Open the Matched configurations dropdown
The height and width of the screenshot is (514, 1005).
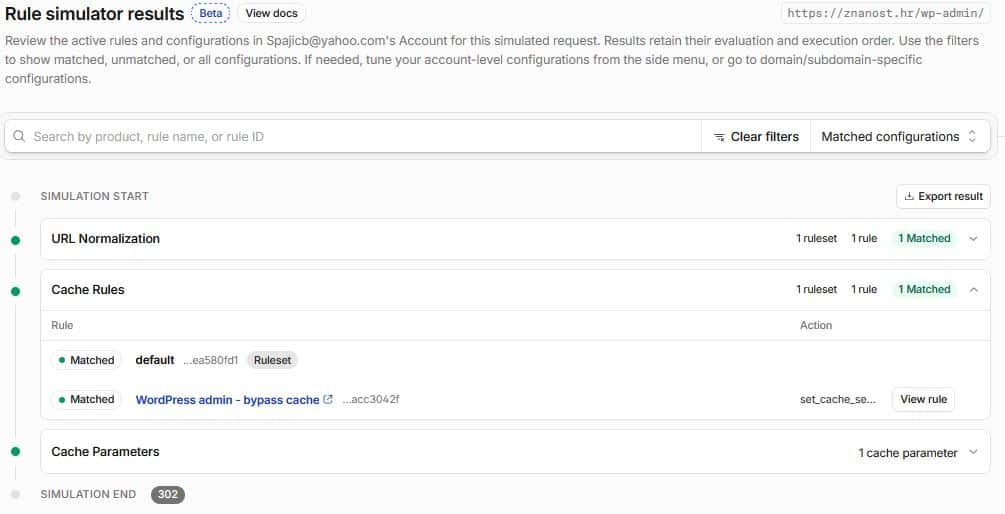click(x=899, y=137)
